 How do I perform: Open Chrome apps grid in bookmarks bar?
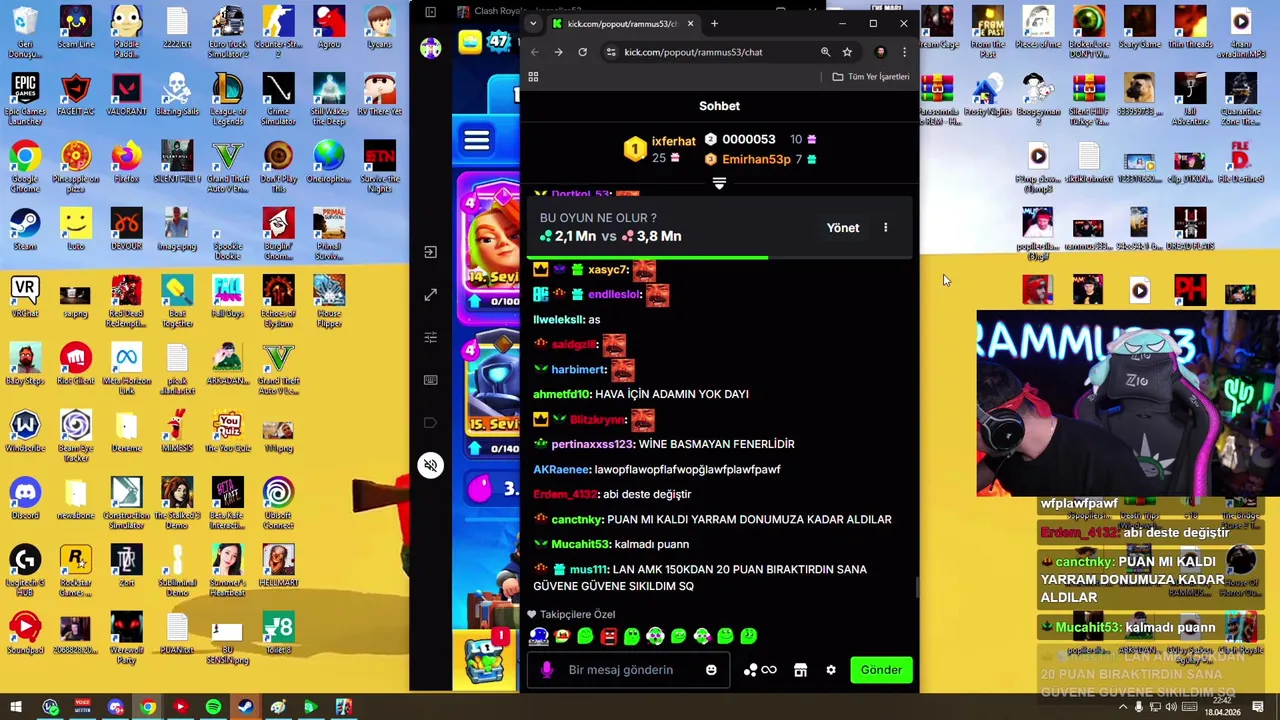pos(533,77)
